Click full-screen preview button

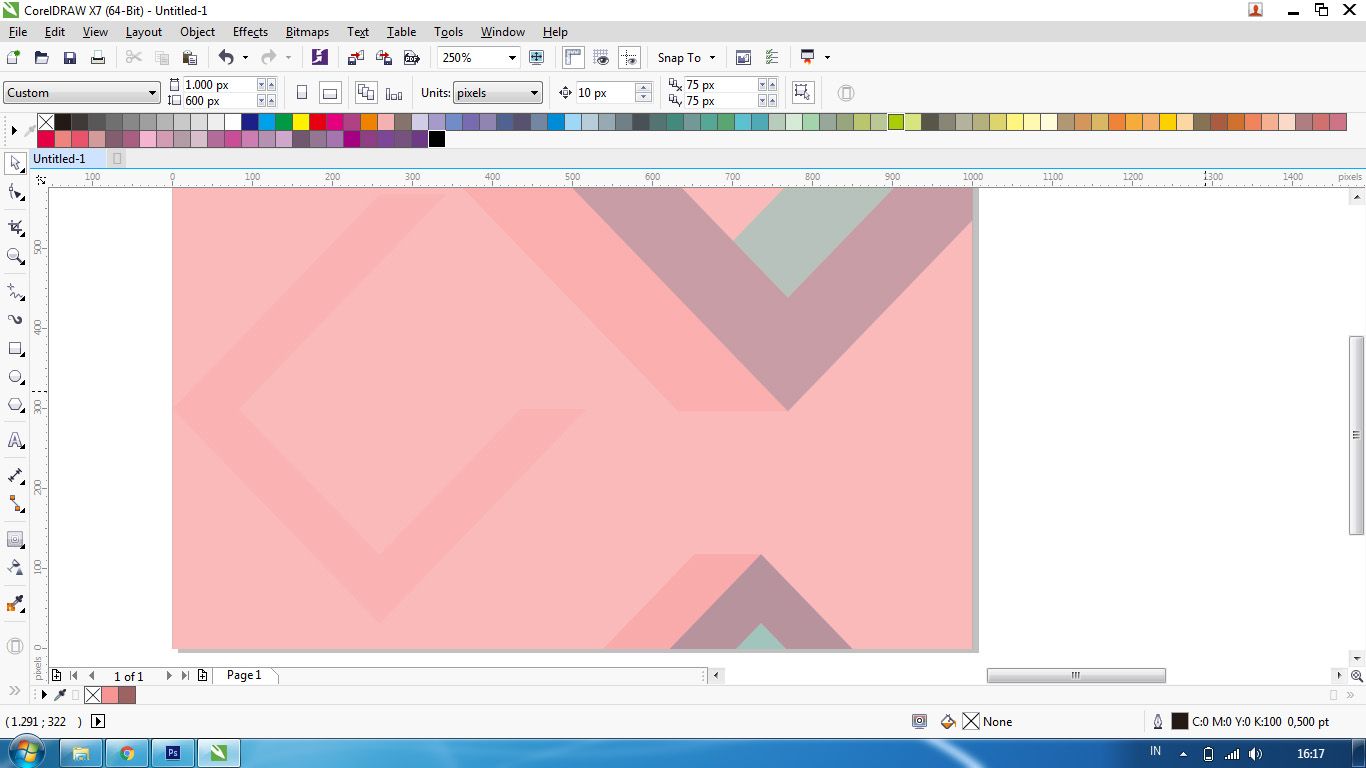536,58
